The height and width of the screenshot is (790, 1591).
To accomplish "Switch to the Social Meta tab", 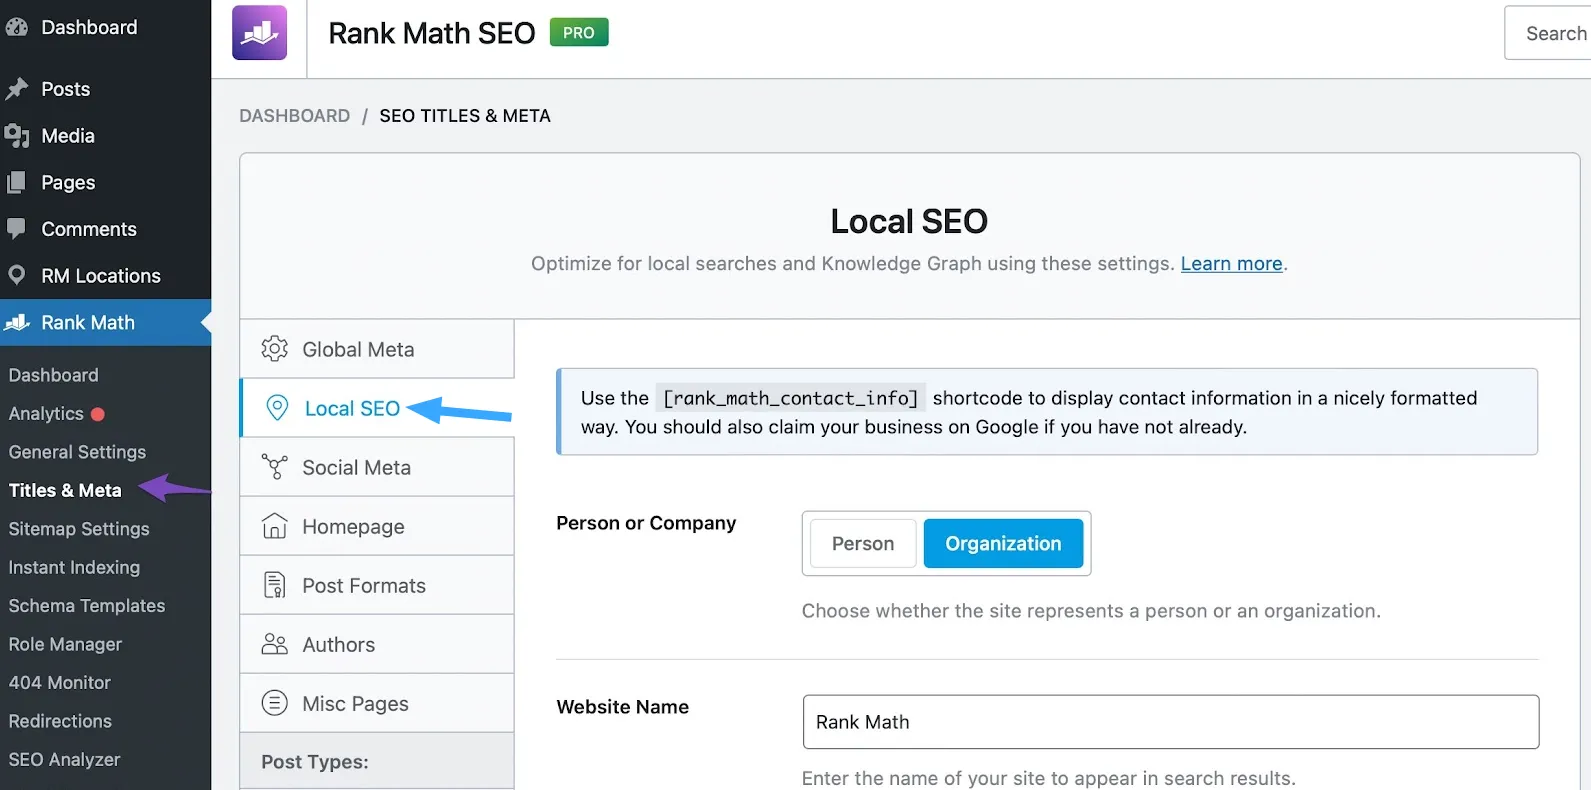I will pyautogui.click(x=377, y=467).
